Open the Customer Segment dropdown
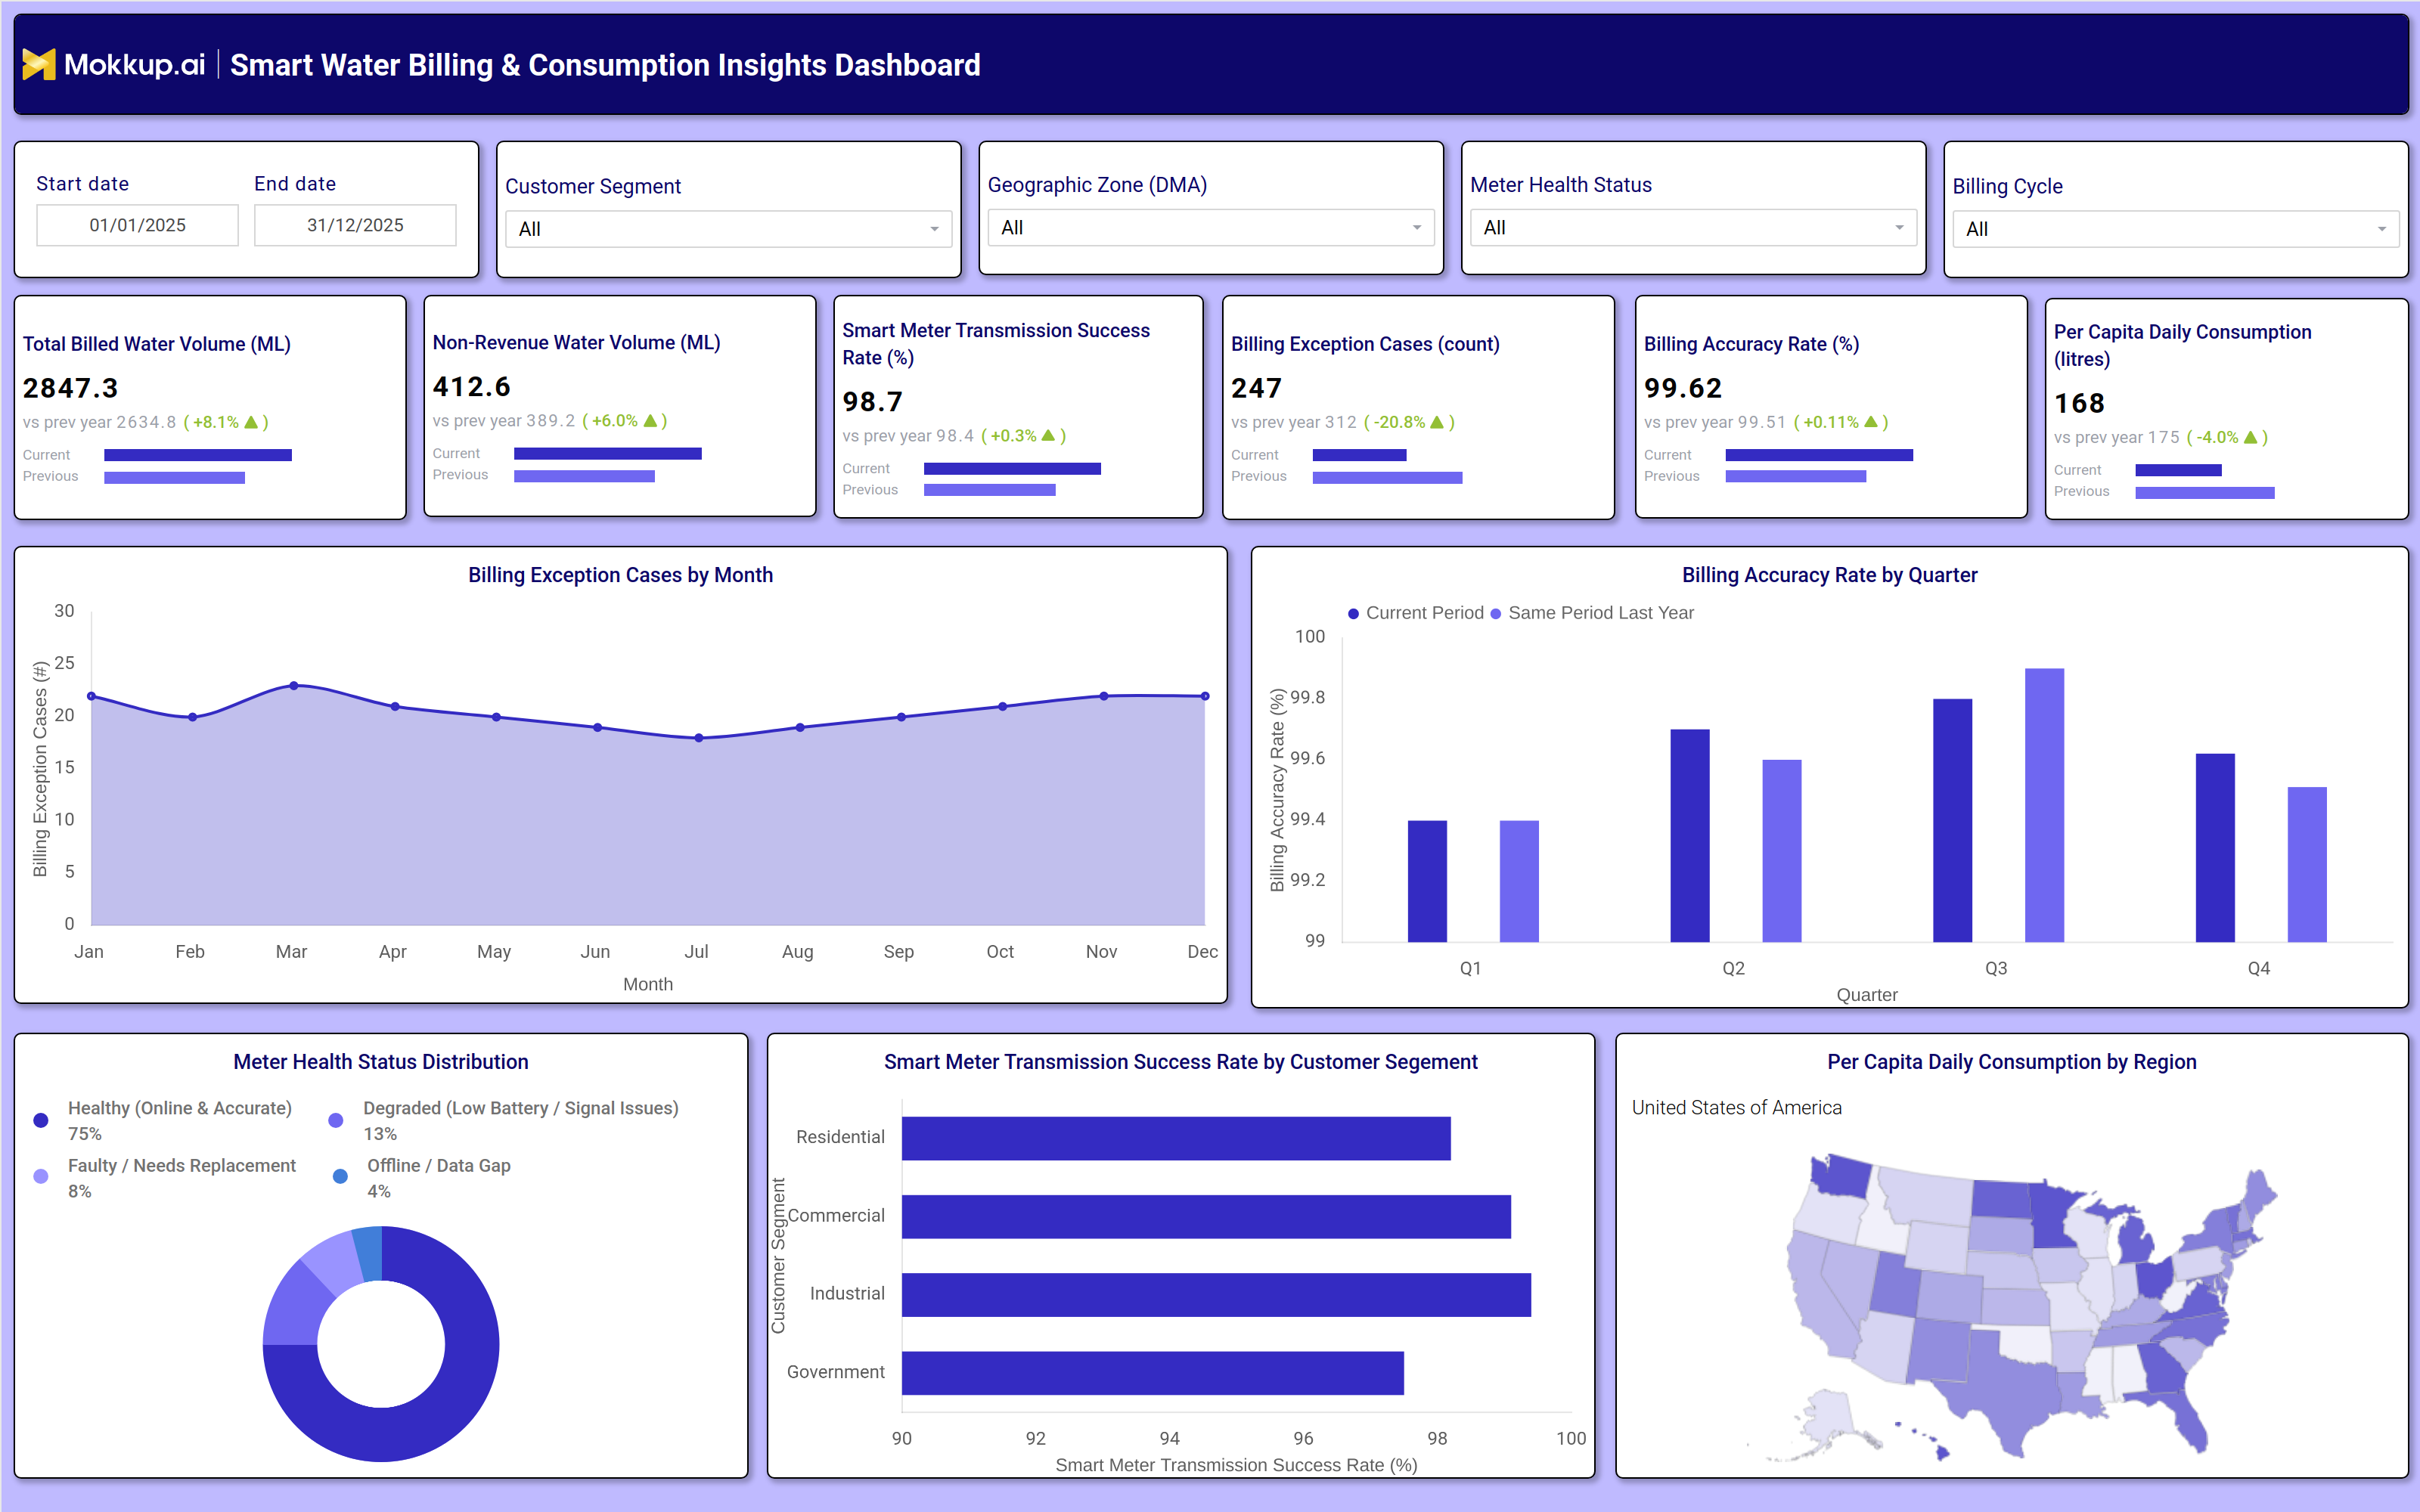Screen dimensions: 2420x1512 (x=728, y=229)
